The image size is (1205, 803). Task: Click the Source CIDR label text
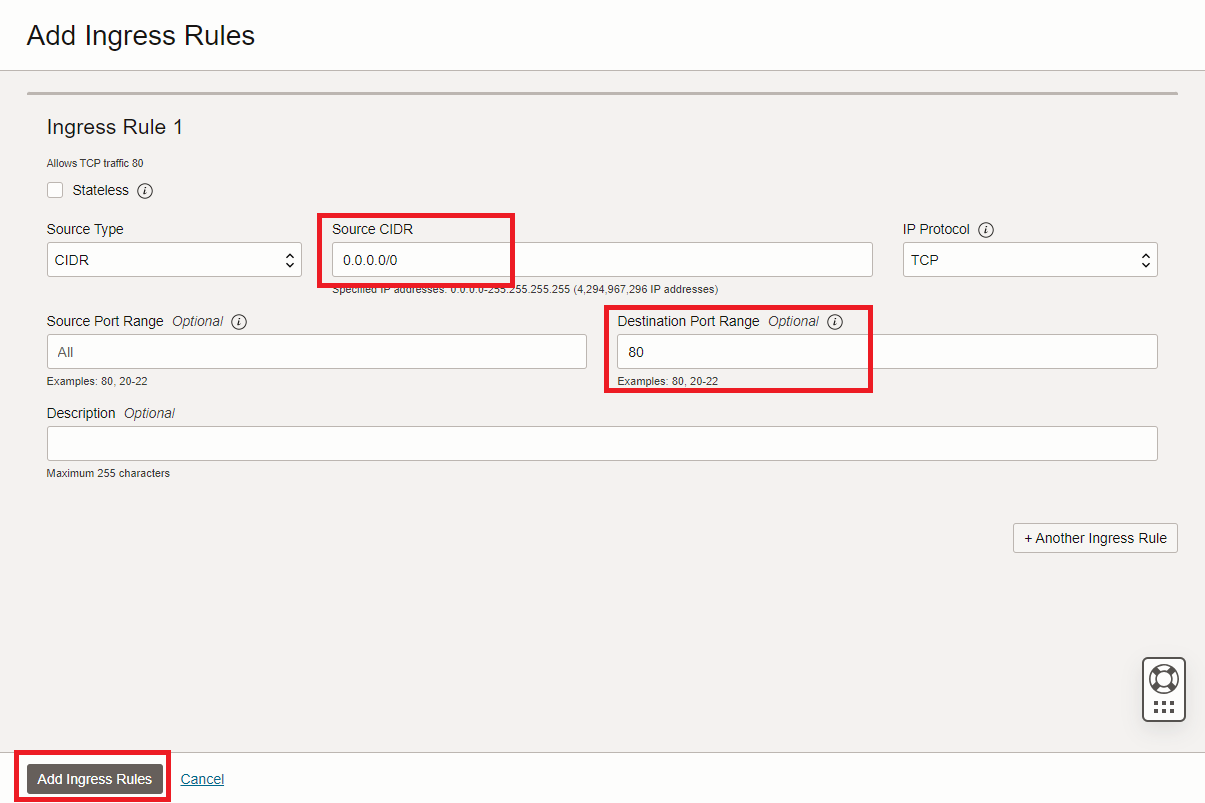pos(372,229)
